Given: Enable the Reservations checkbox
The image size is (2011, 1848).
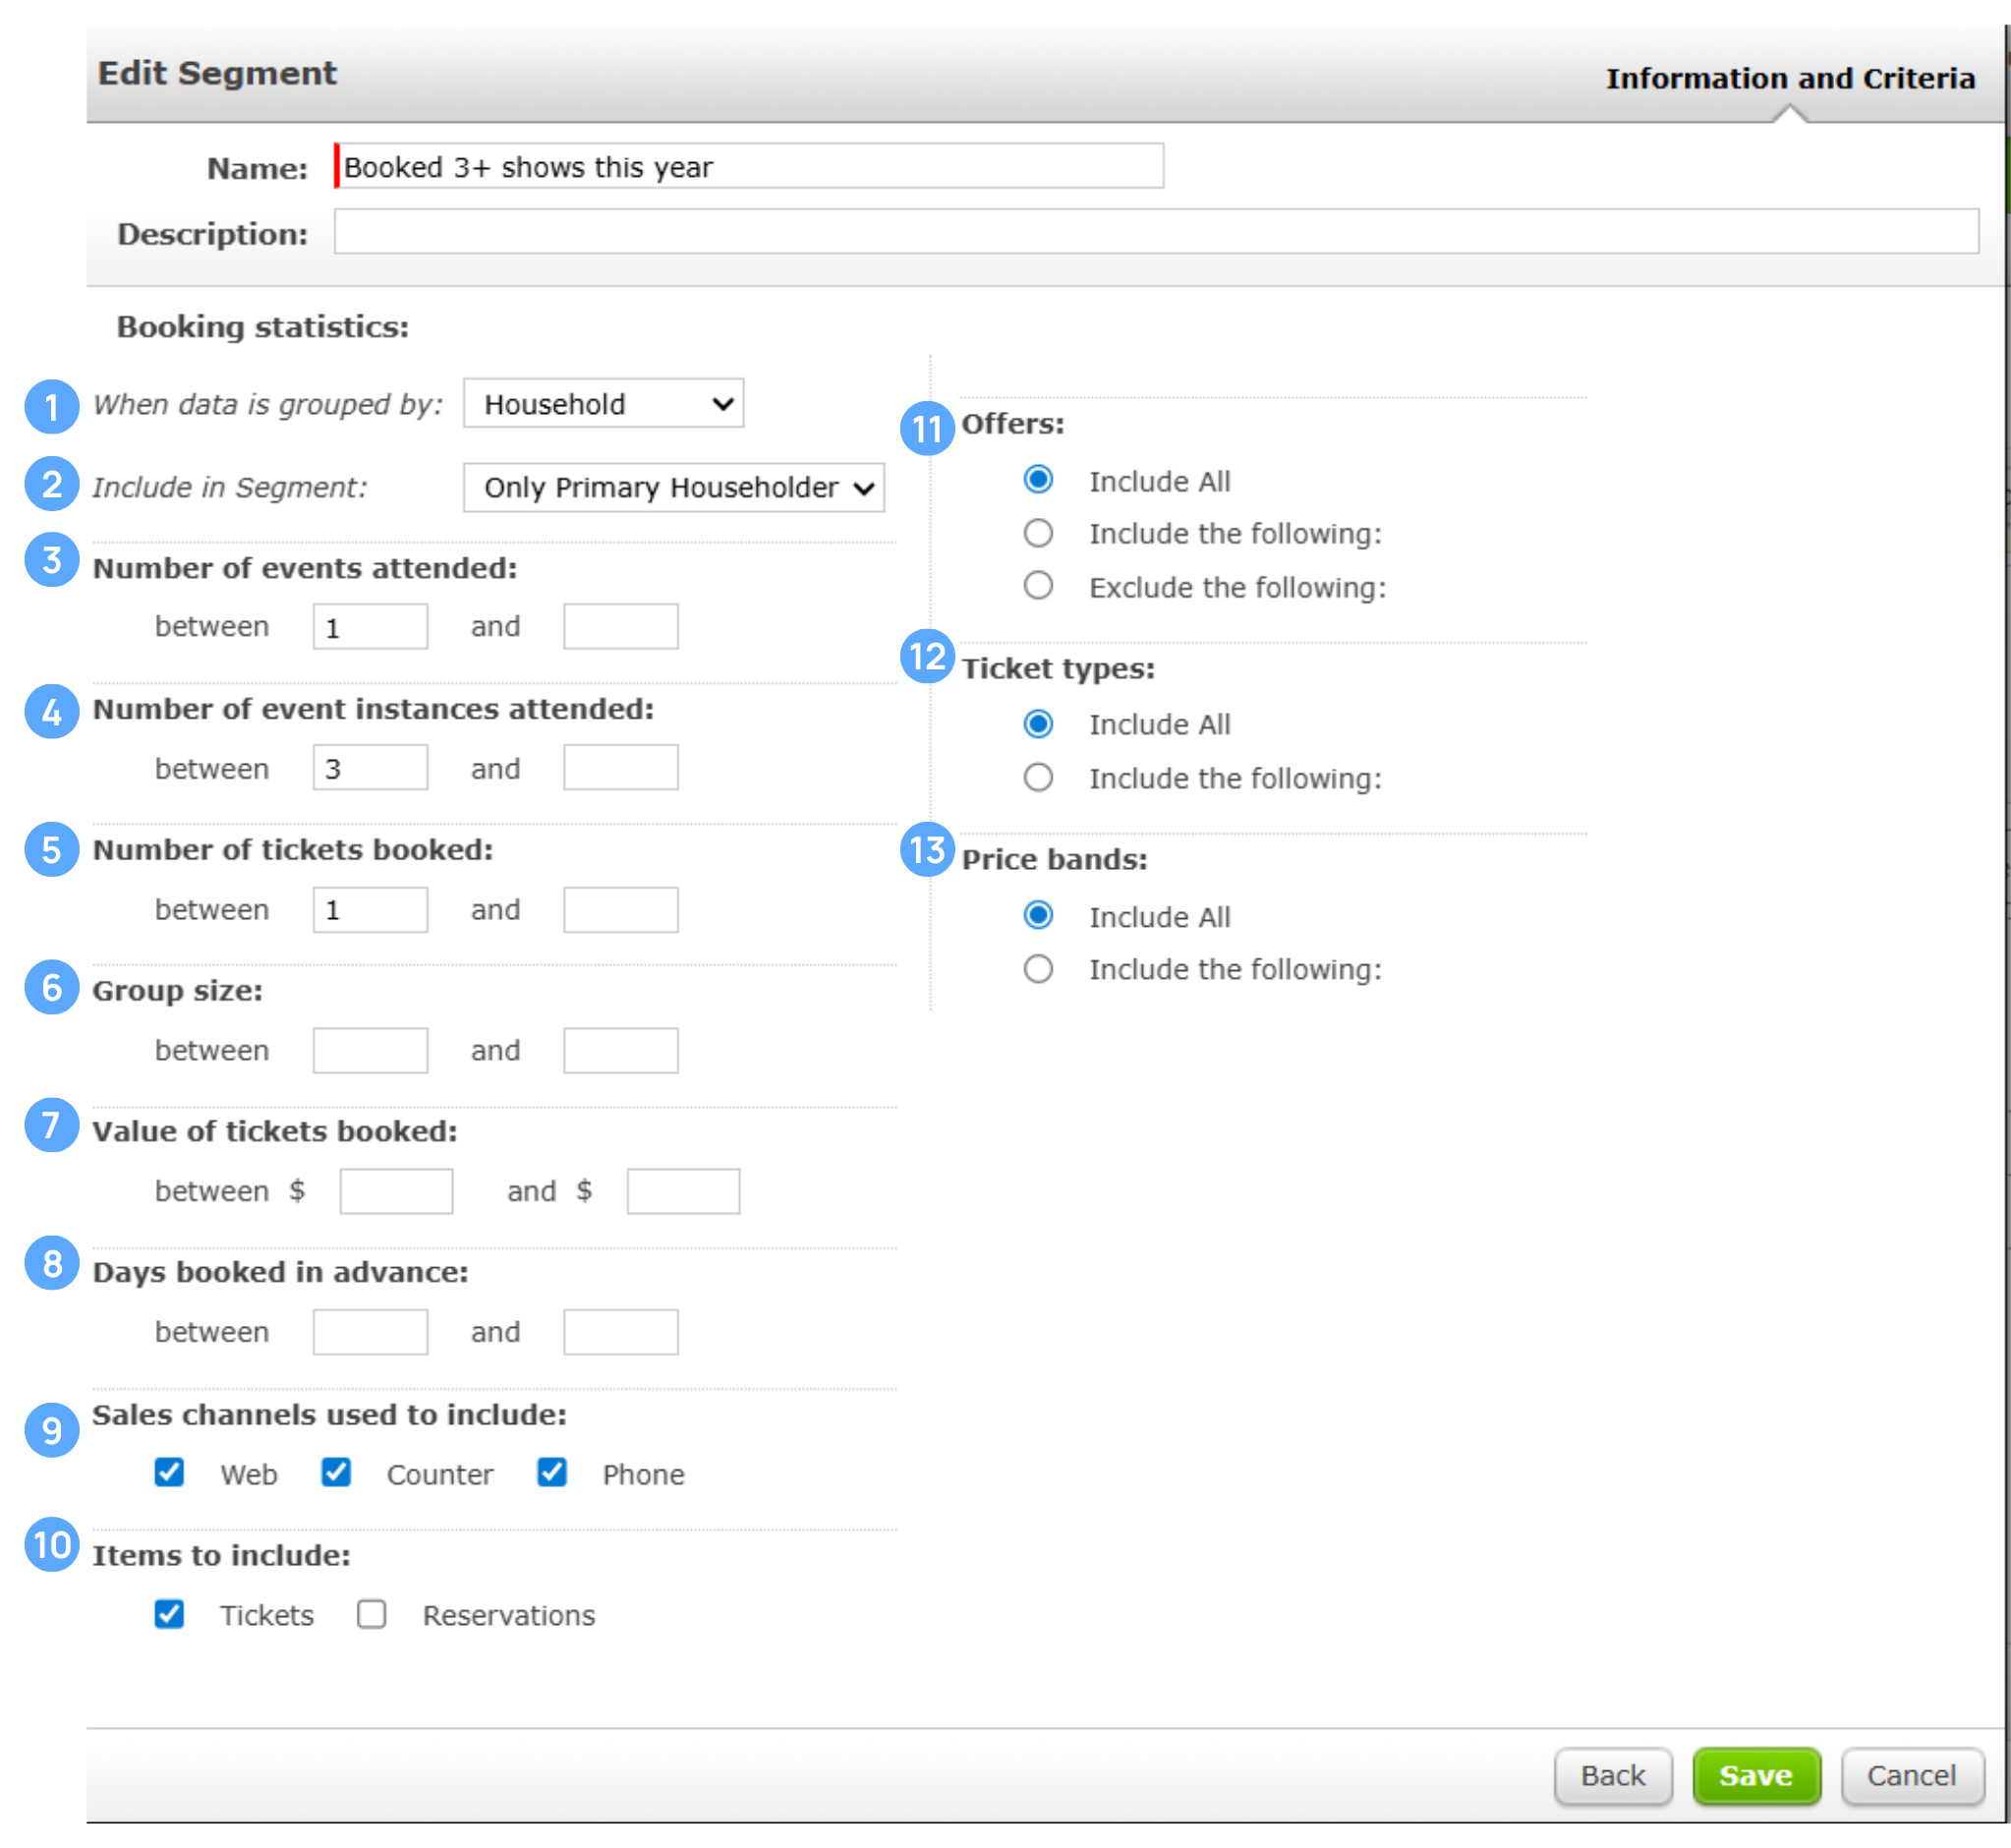Looking at the screenshot, I should 371,1613.
